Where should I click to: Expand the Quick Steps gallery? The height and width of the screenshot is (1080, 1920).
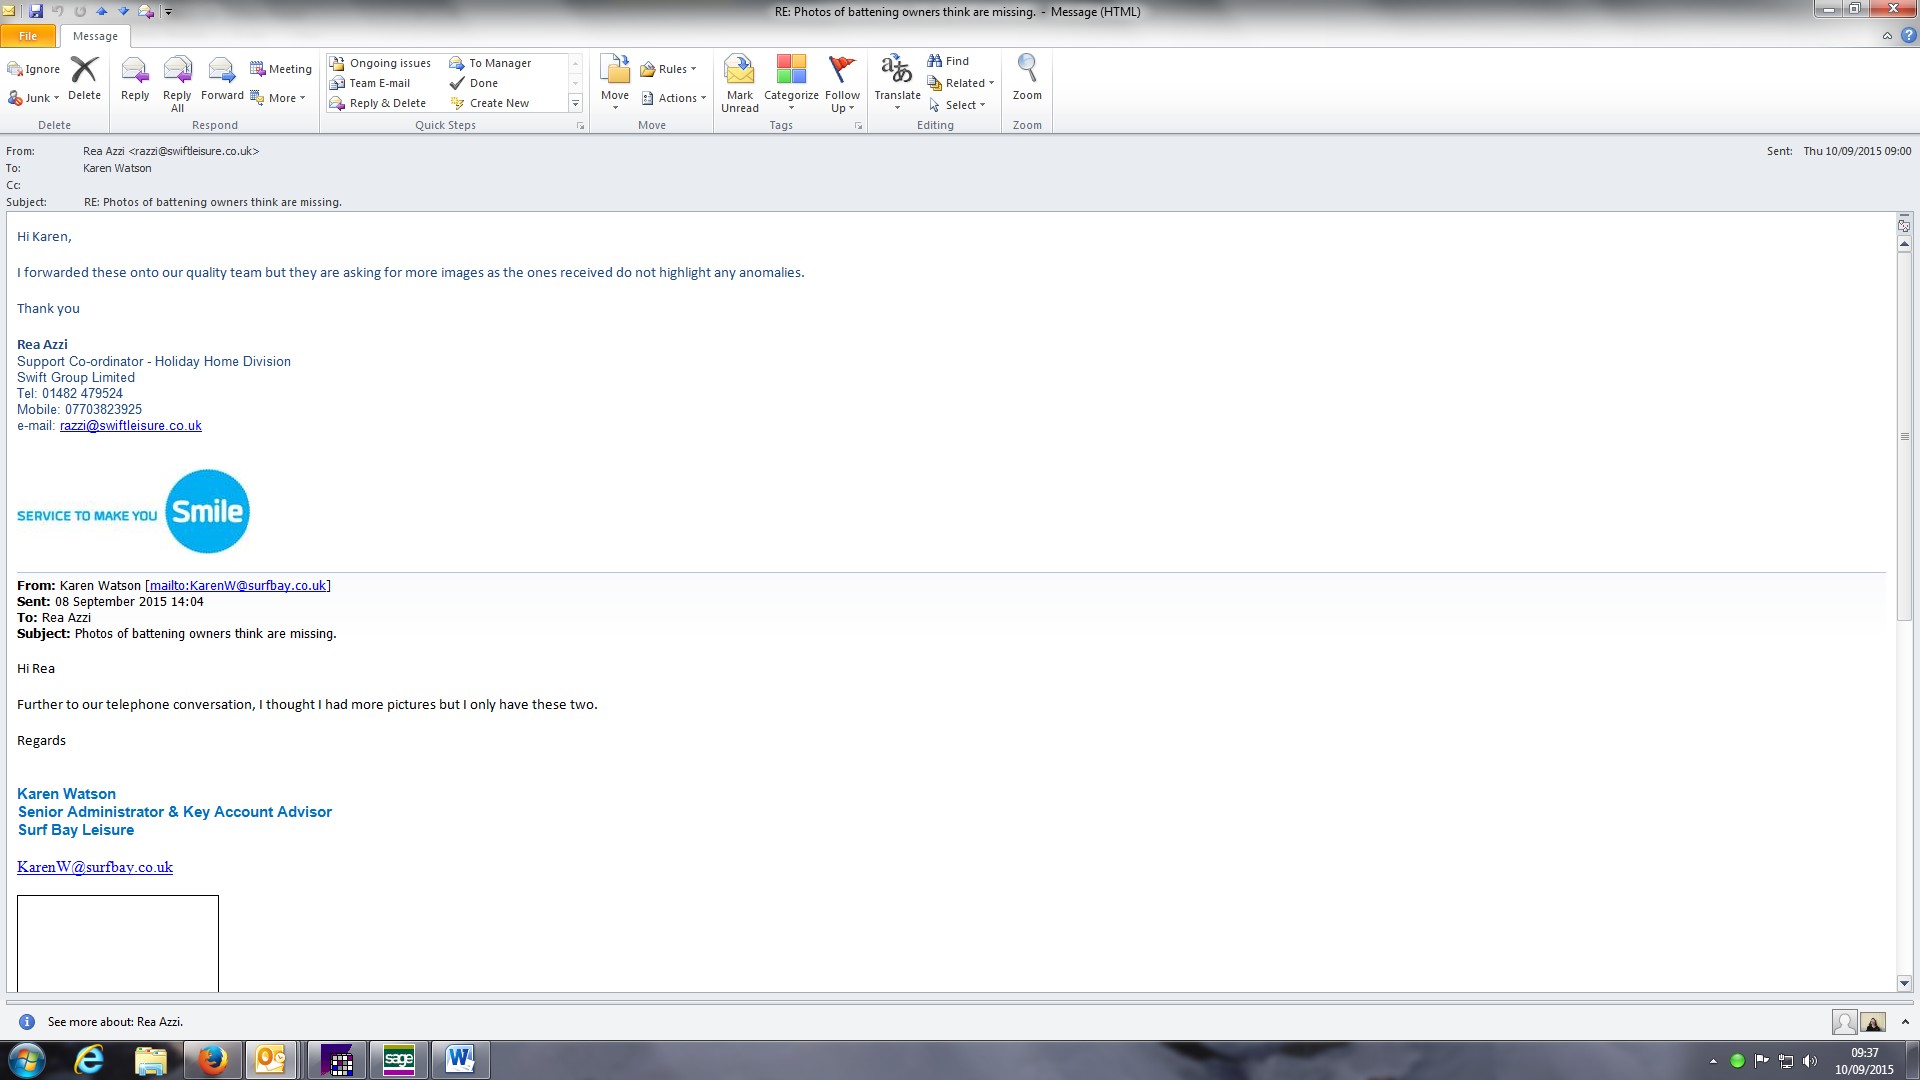pyautogui.click(x=575, y=103)
